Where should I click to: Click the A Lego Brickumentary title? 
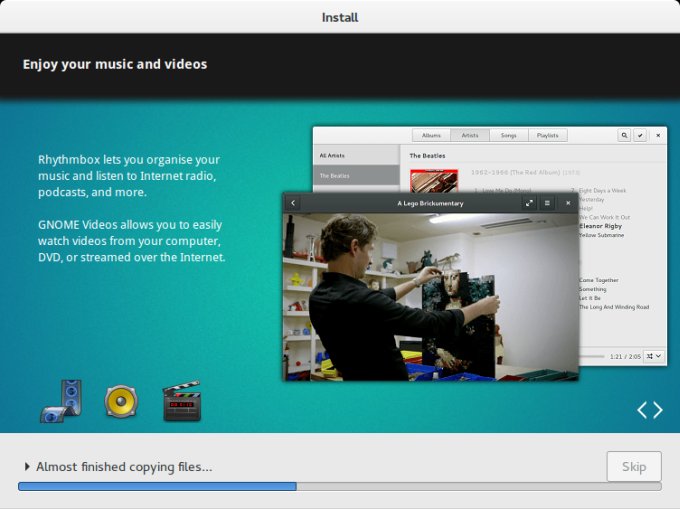pyautogui.click(x=430, y=203)
